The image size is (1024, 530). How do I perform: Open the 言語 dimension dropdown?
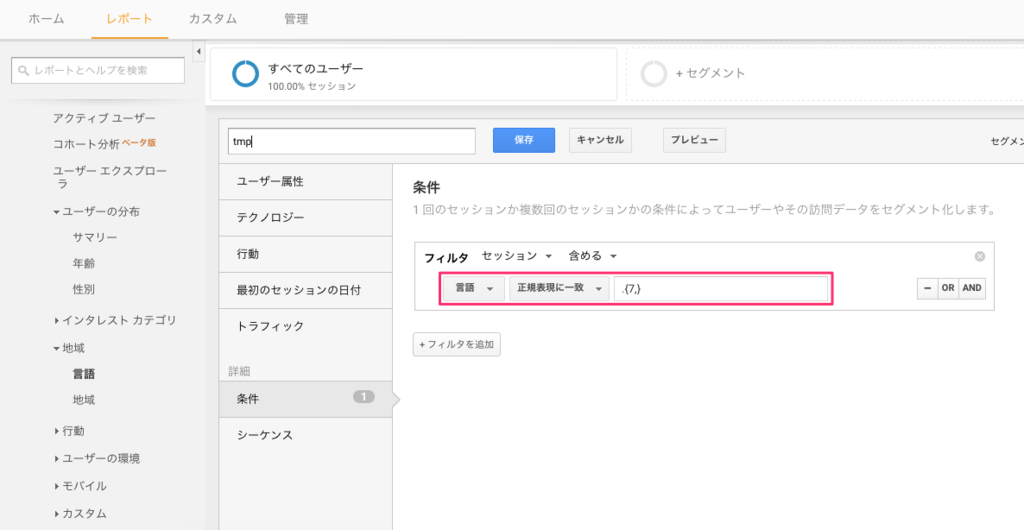tap(473, 288)
